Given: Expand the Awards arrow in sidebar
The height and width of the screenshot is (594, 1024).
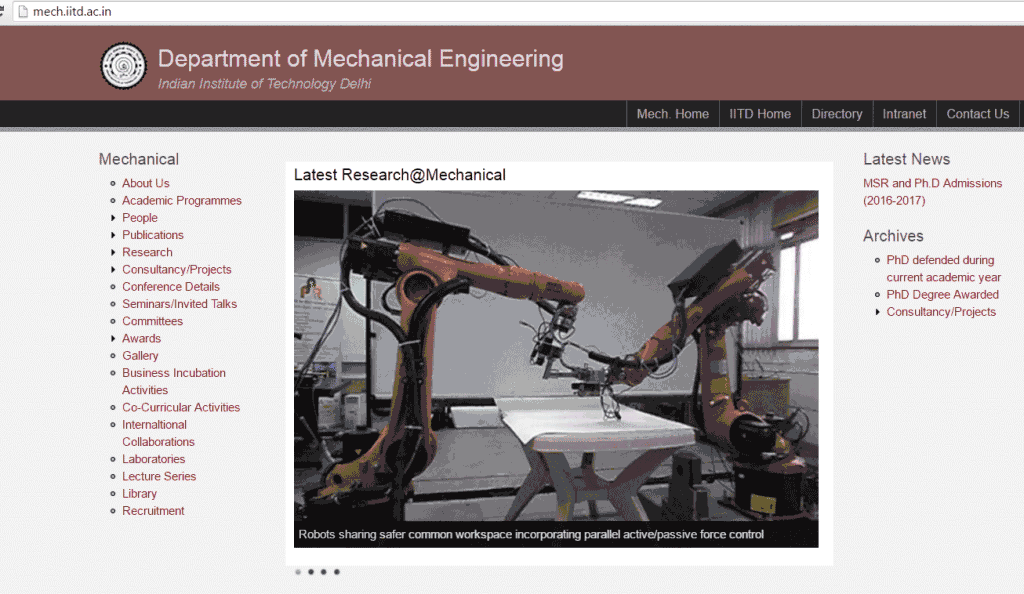Looking at the screenshot, I should 113,338.
